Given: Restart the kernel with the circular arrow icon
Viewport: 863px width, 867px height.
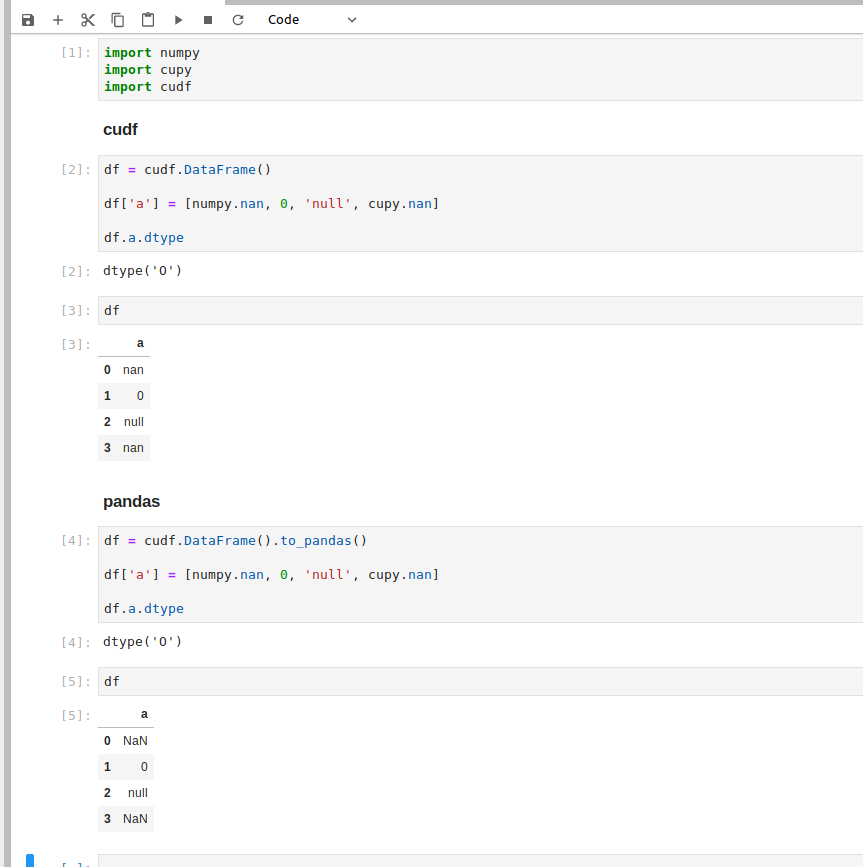Looking at the screenshot, I should (x=238, y=20).
